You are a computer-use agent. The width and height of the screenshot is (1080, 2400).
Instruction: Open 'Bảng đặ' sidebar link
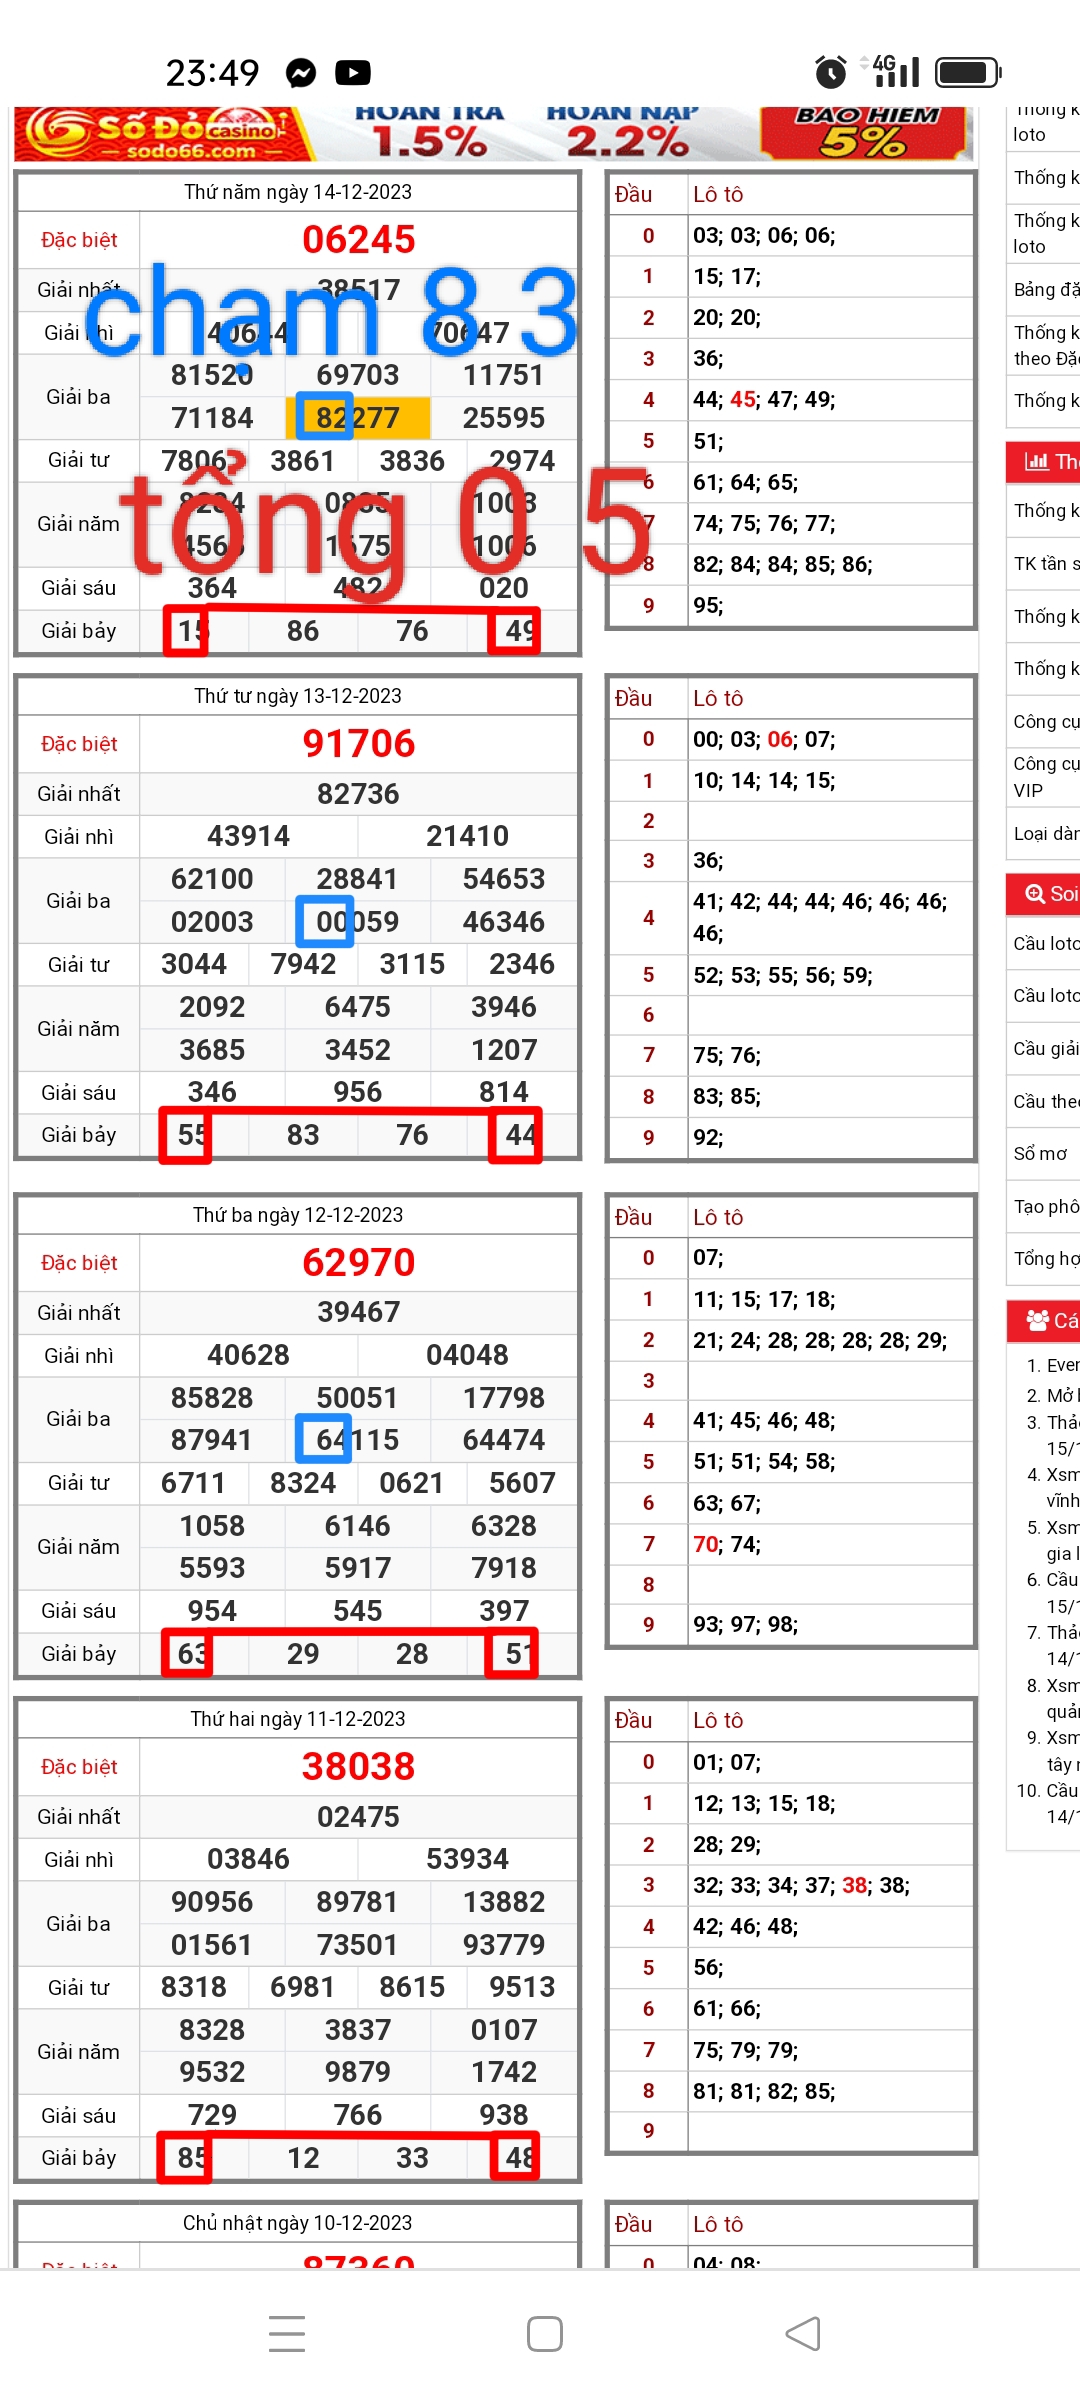[1045, 289]
